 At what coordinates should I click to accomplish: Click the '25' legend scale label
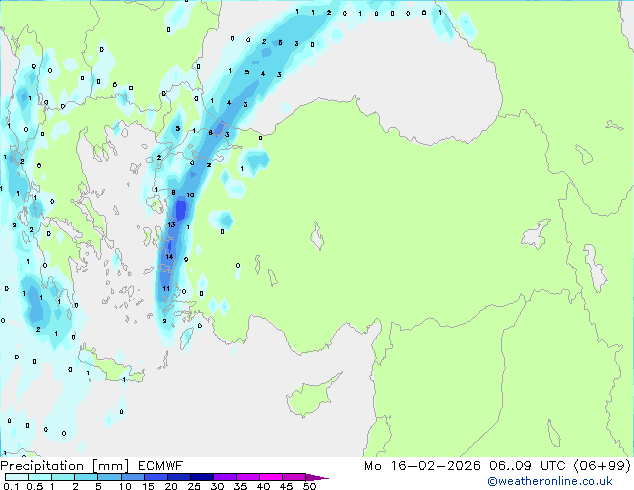pyautogui.click(x=194, y=486)
